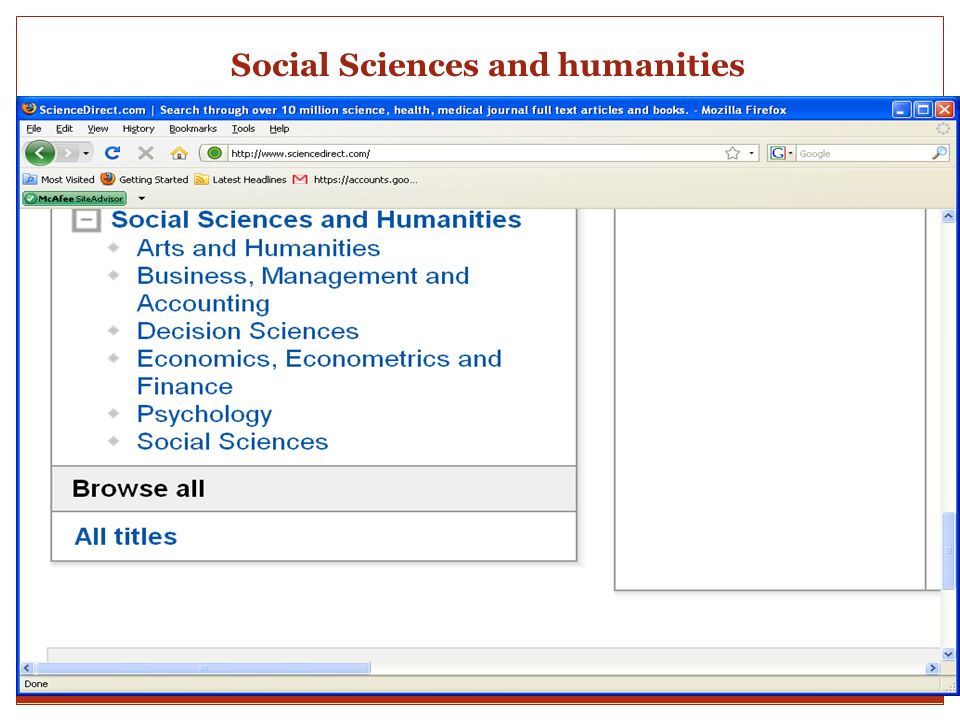Go to the Home page icon
This screenshot has height=720, width=960.
click(179, 152)
